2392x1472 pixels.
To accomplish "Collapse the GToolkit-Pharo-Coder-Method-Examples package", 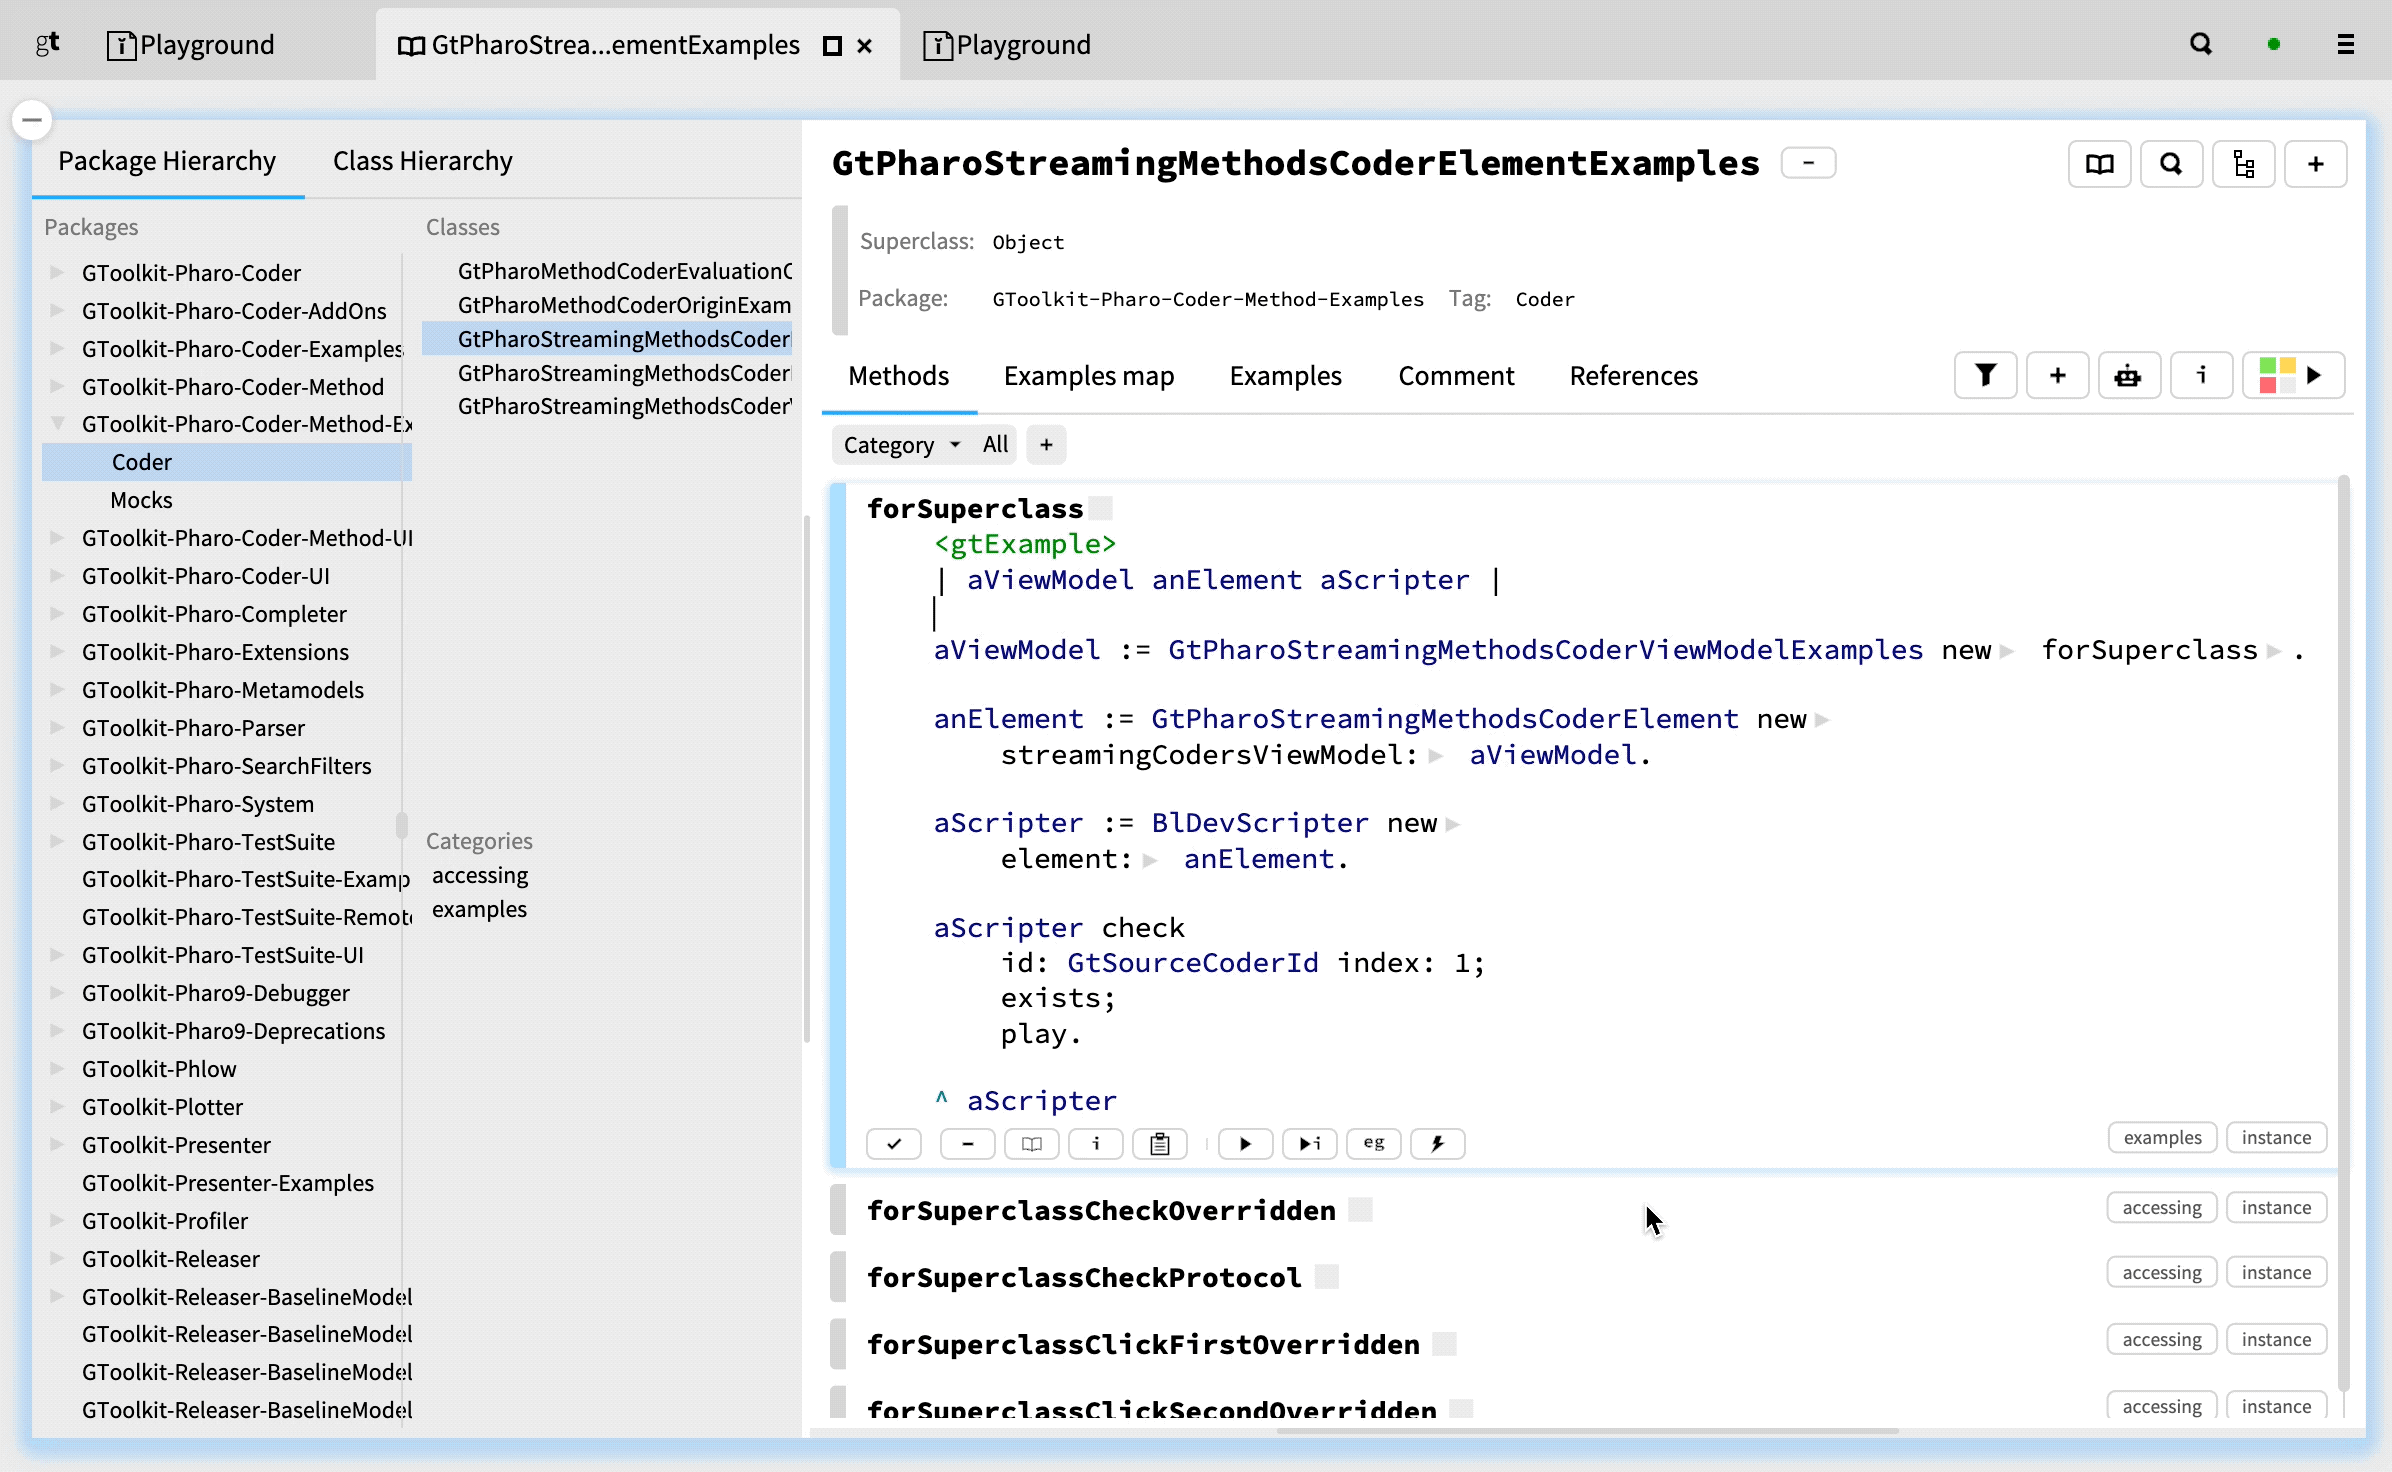I will (57, 424).
